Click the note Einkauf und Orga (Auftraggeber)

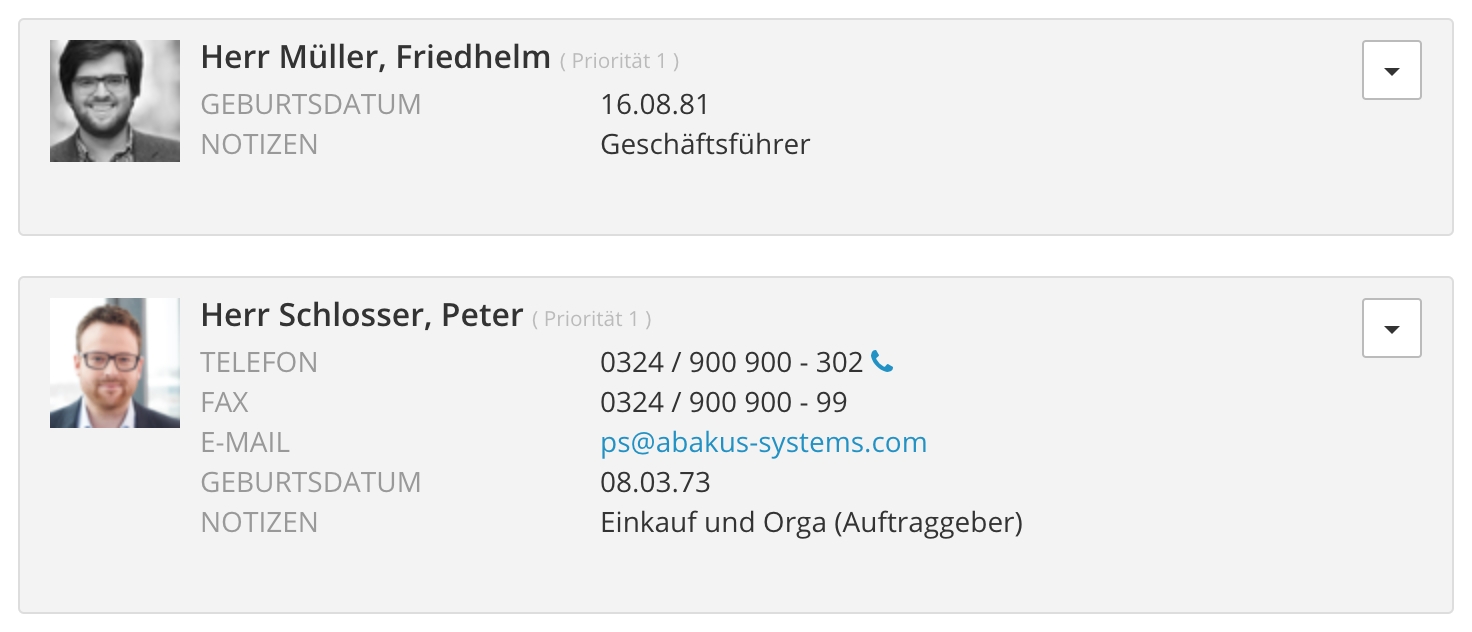tap(811, 522)
